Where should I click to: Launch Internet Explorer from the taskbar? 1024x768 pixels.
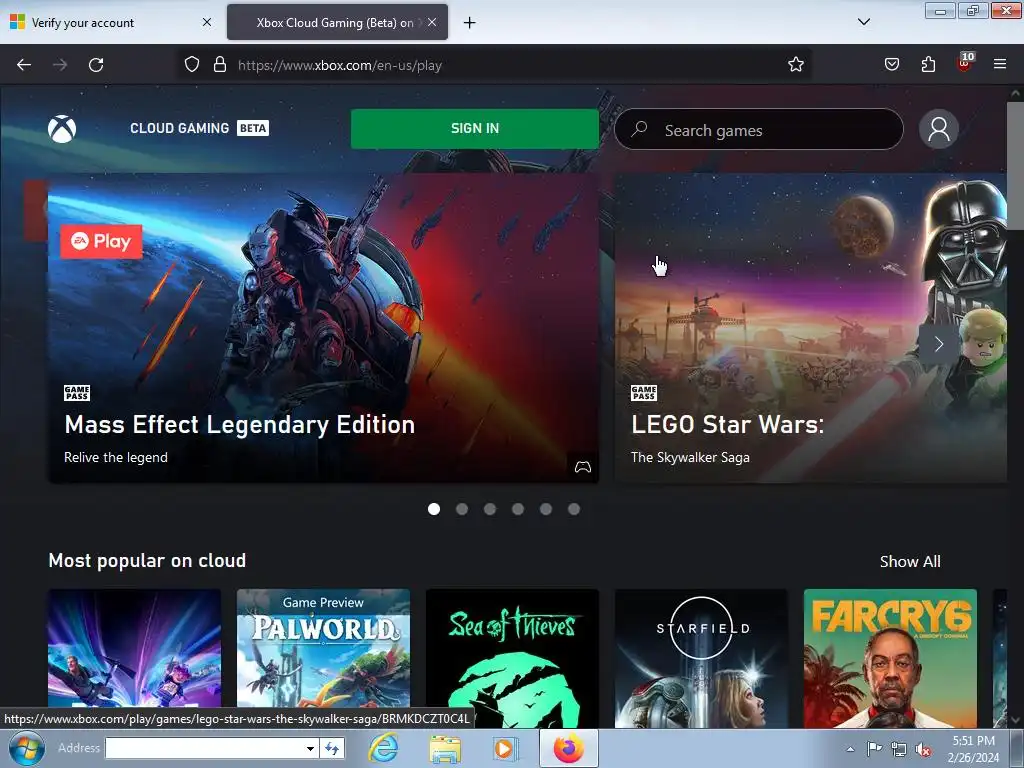[x=383, y=748]
